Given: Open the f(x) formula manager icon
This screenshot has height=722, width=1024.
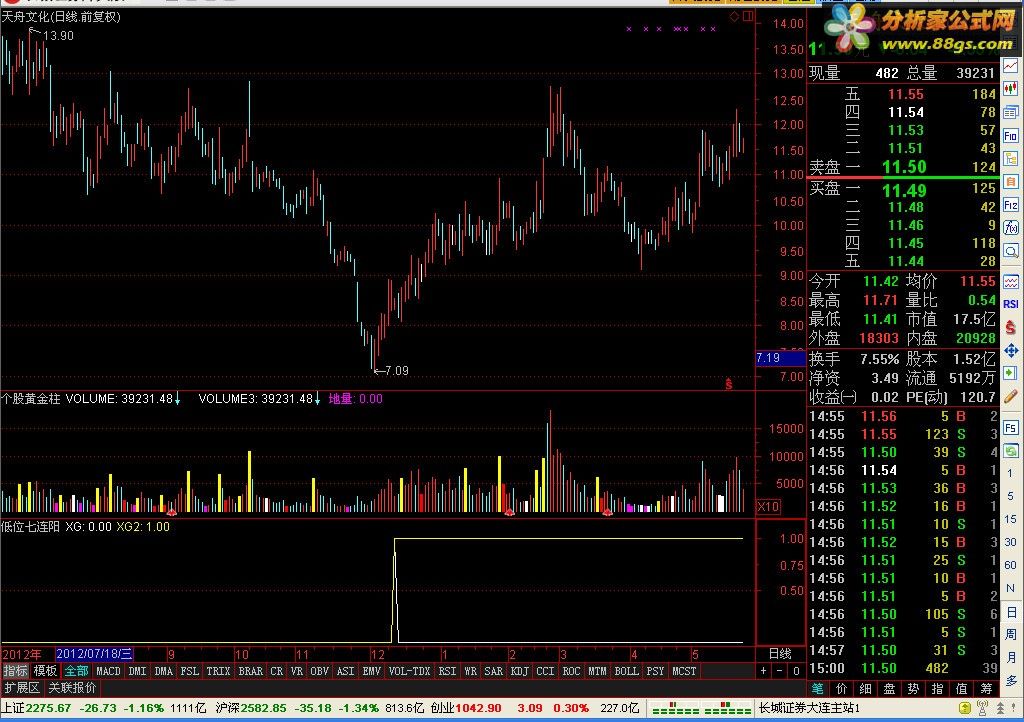Looking at the screenshot, I should pos(1010,228).
